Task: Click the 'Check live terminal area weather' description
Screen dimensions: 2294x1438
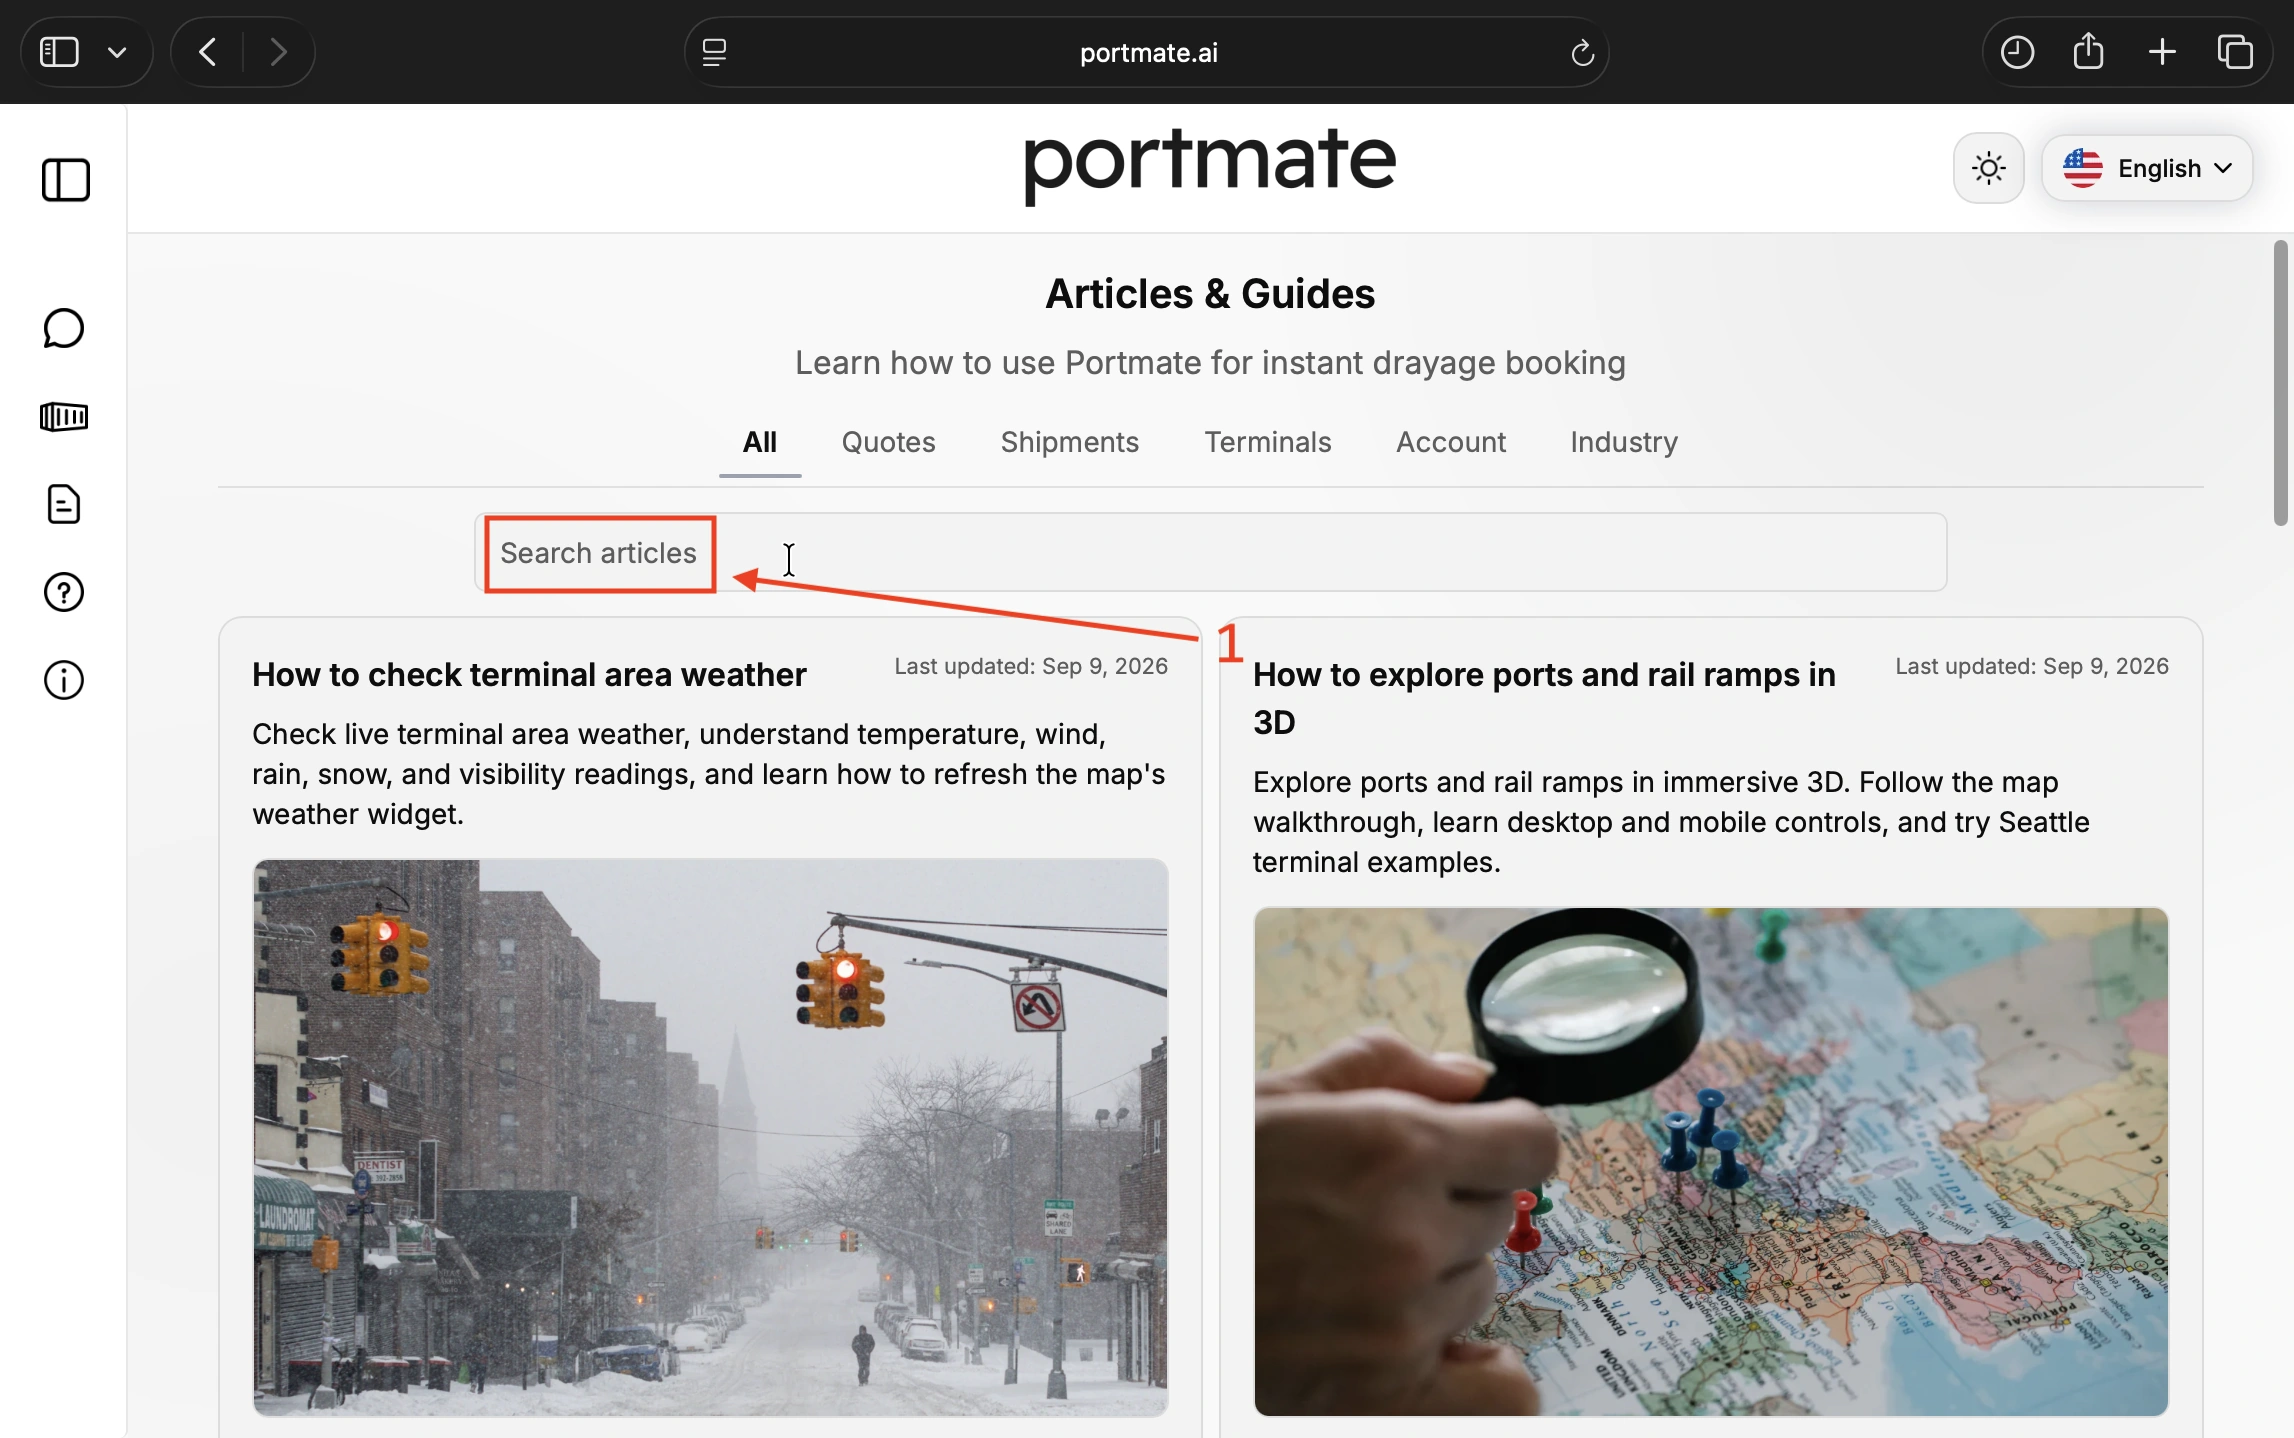Action: click(709, 774)
